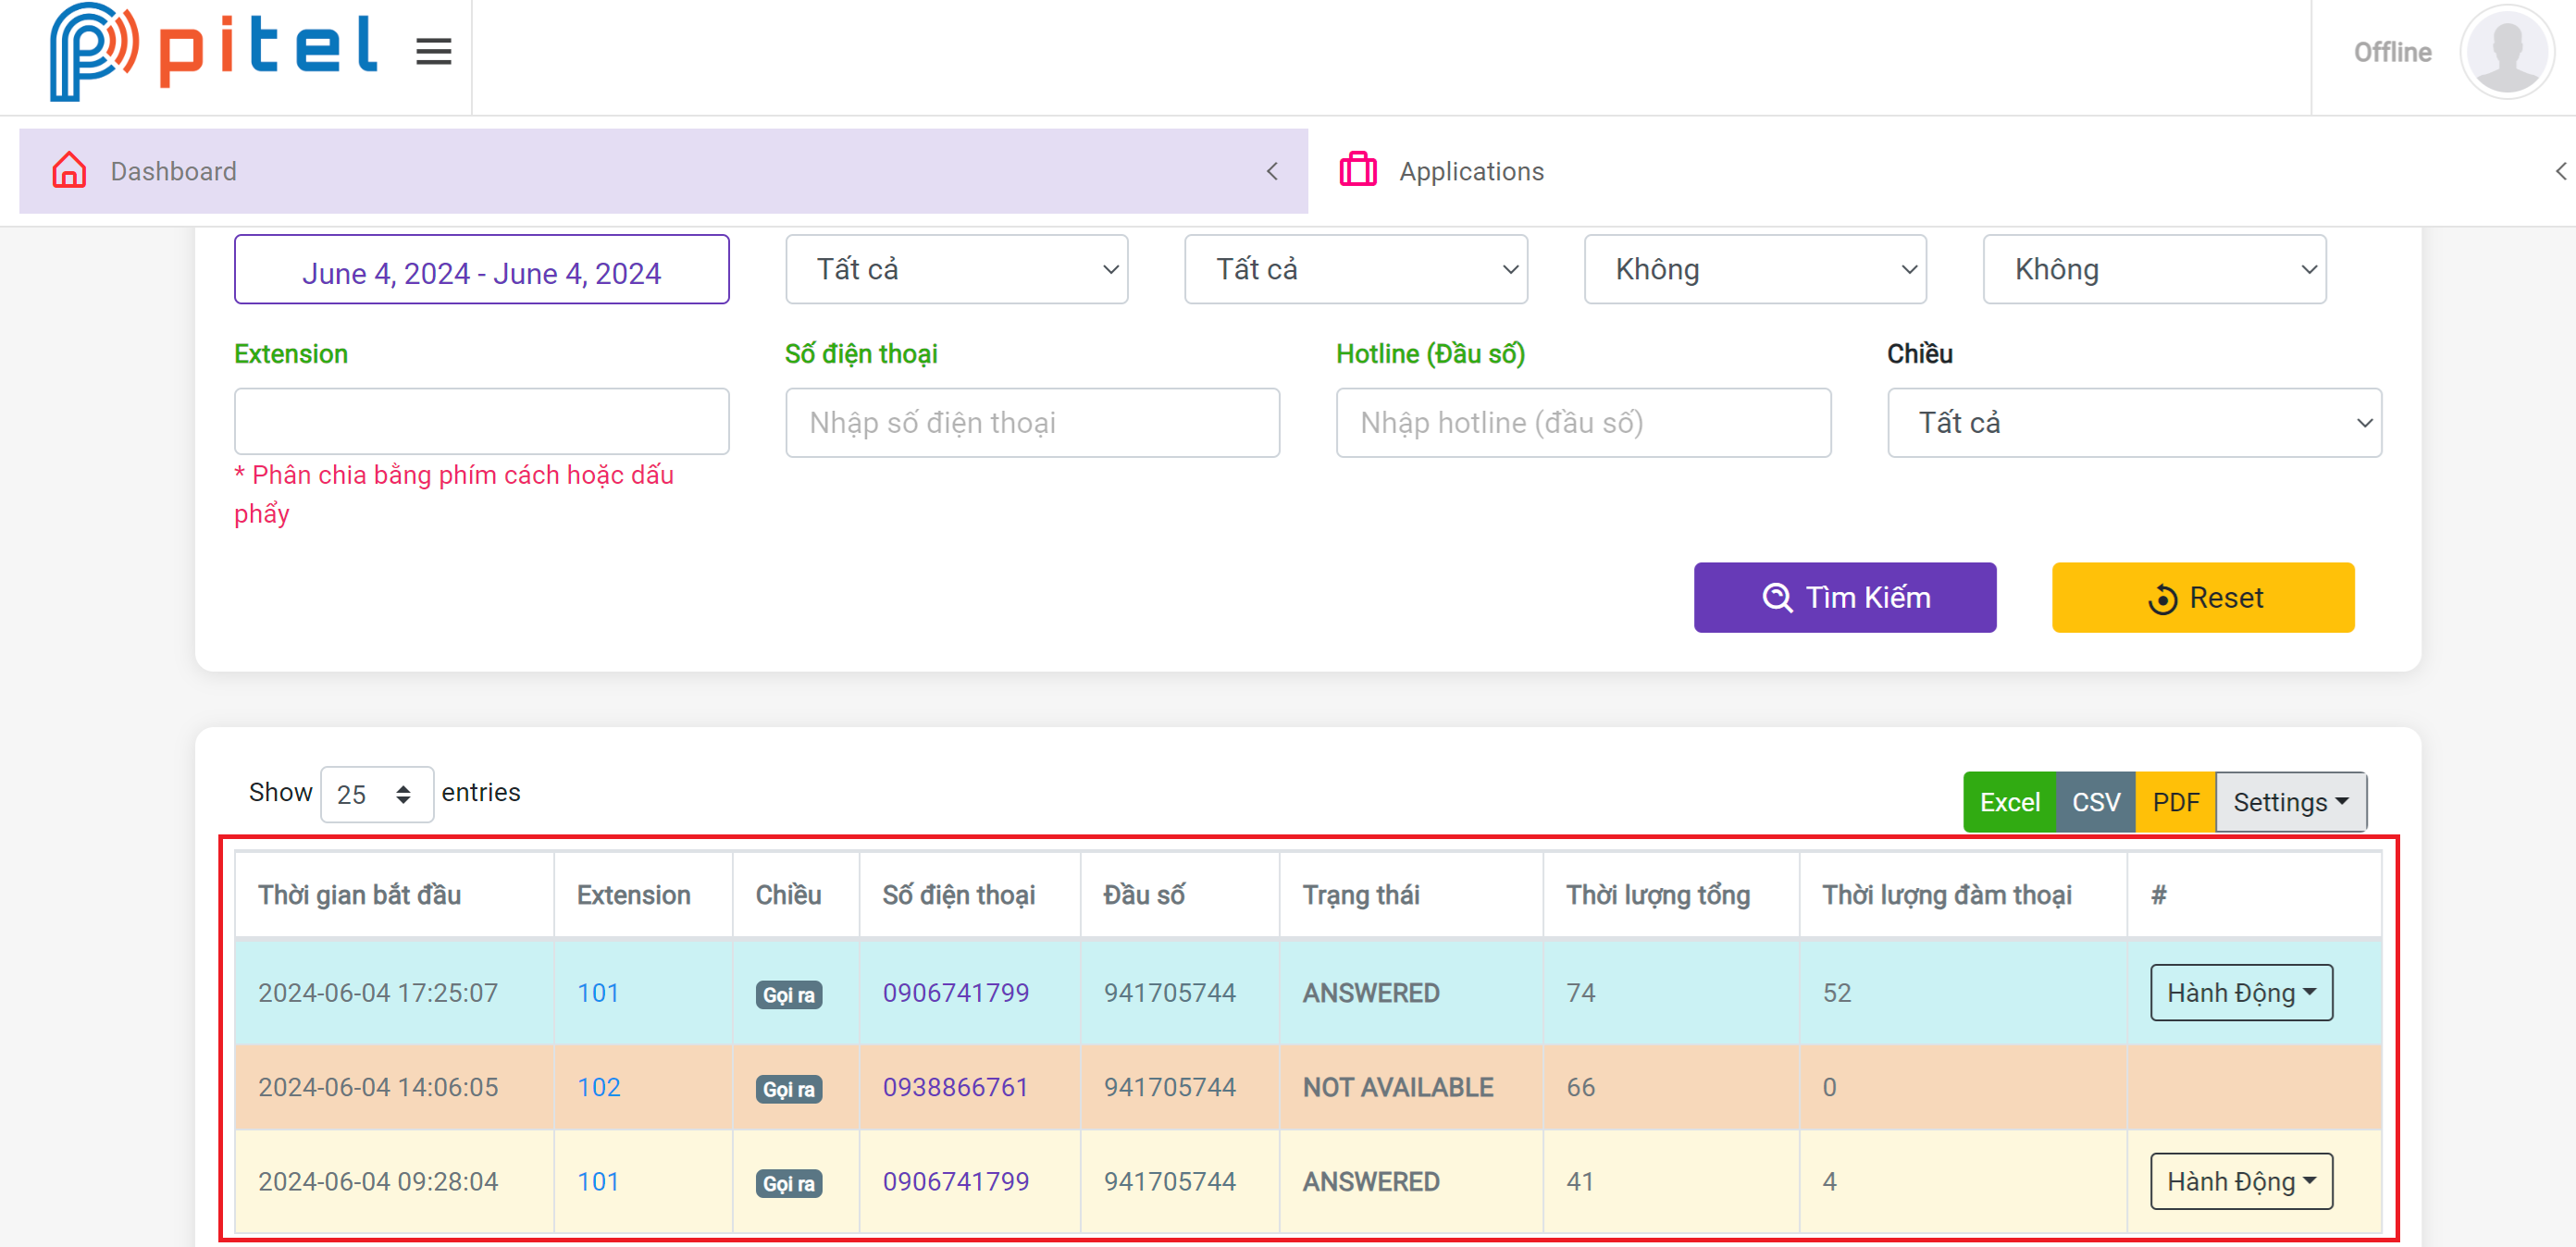Open the user avatar profile
Screen dimensions: 2576x1247
tap(2505, 52)
